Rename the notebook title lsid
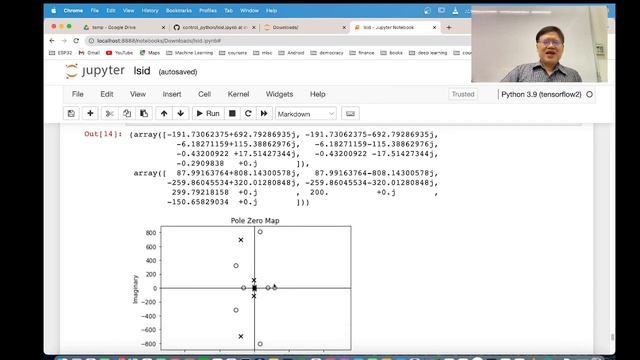This screenshot has width=640, height=360. (x=142, y=71)
